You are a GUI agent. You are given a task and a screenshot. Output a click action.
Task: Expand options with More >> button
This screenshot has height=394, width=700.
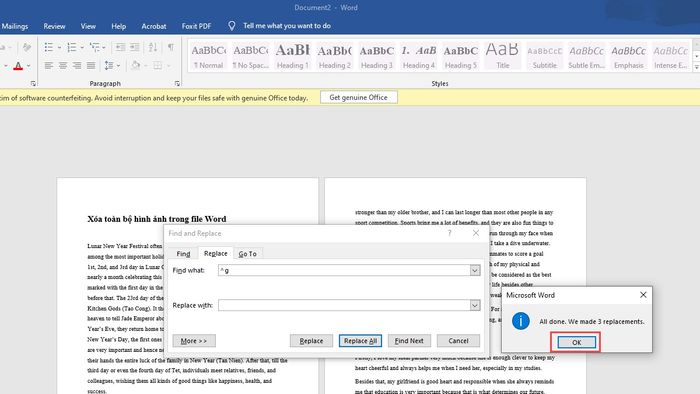pyautogui.click(x=194, y=340)
